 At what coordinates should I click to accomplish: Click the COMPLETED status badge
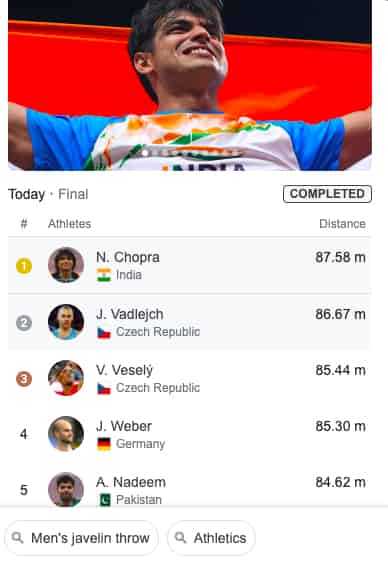[x=327, y=194]
